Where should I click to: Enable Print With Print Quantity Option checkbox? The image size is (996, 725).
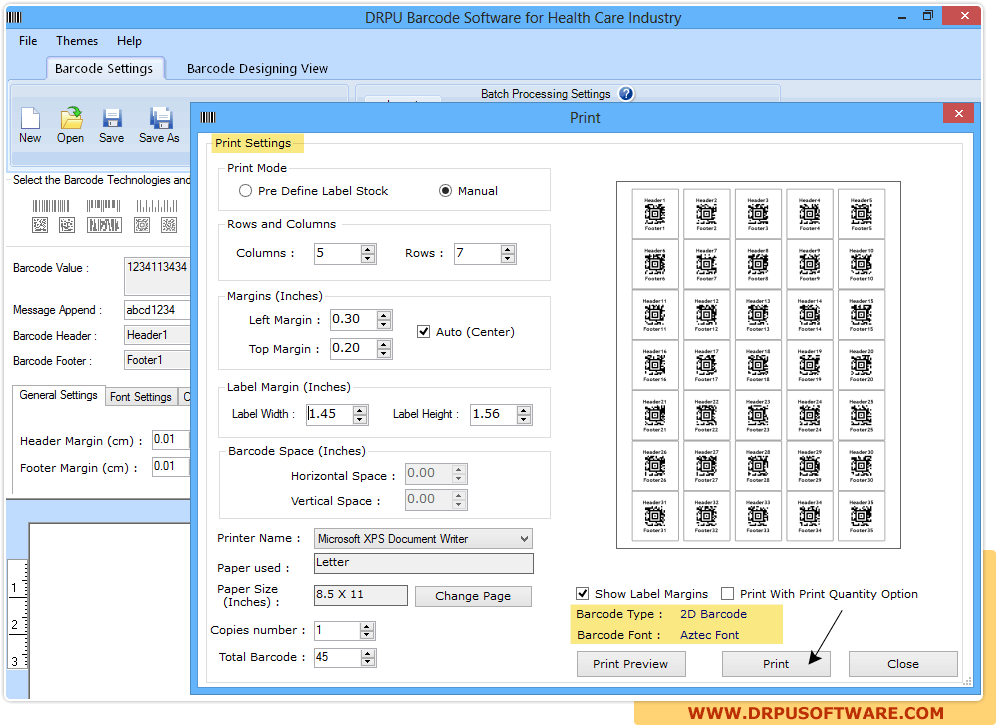click(728, 593)
